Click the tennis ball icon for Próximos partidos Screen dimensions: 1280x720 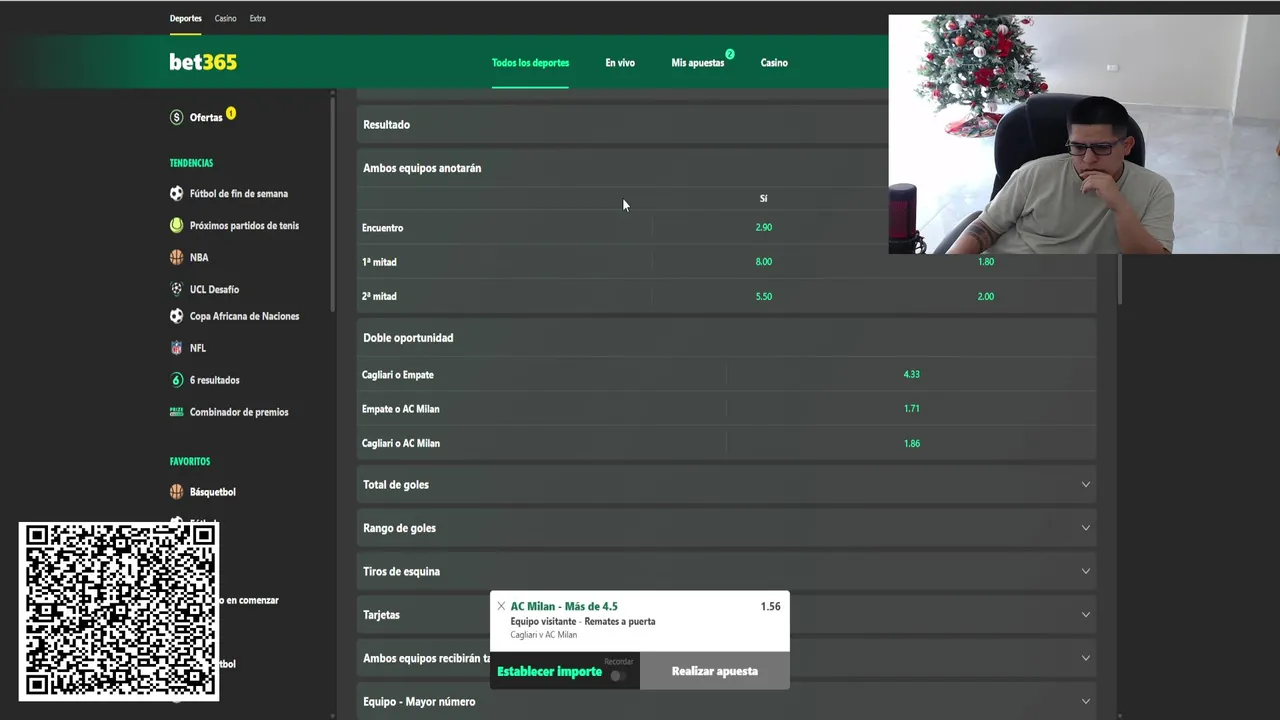click(177, 226)
